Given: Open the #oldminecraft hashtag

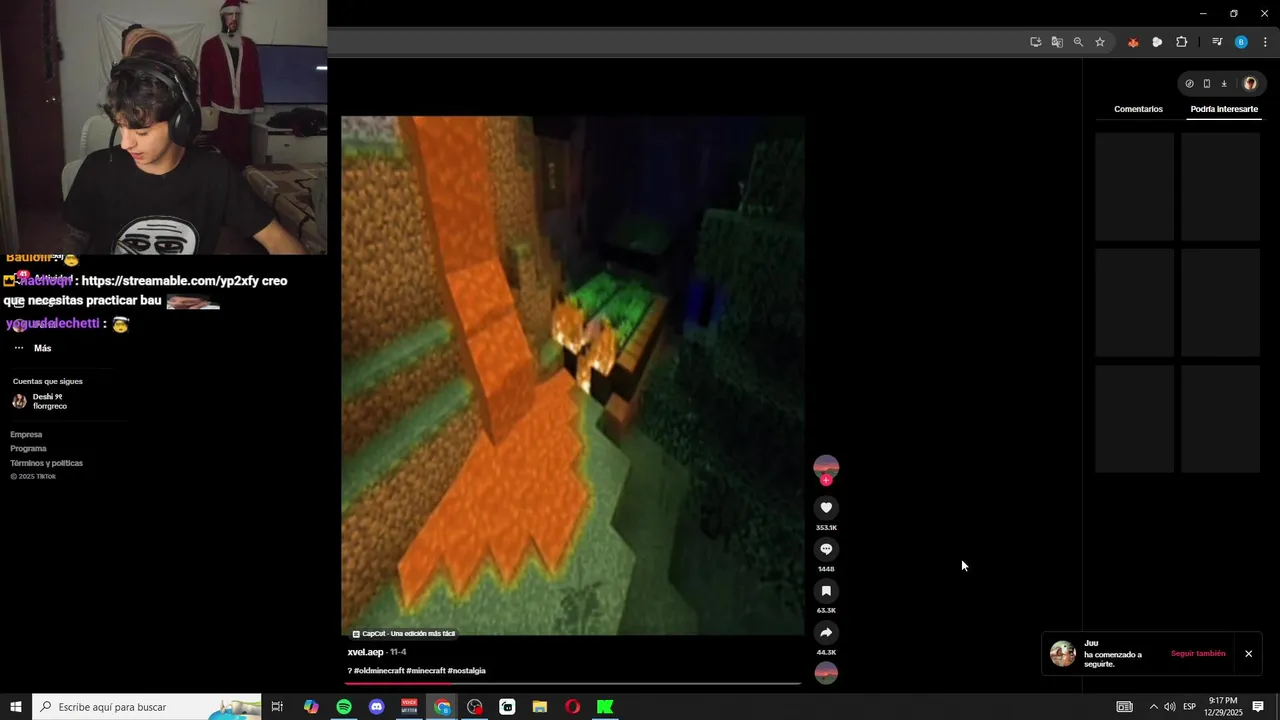Looking at the screenshot, I should [x=379, y=671].
